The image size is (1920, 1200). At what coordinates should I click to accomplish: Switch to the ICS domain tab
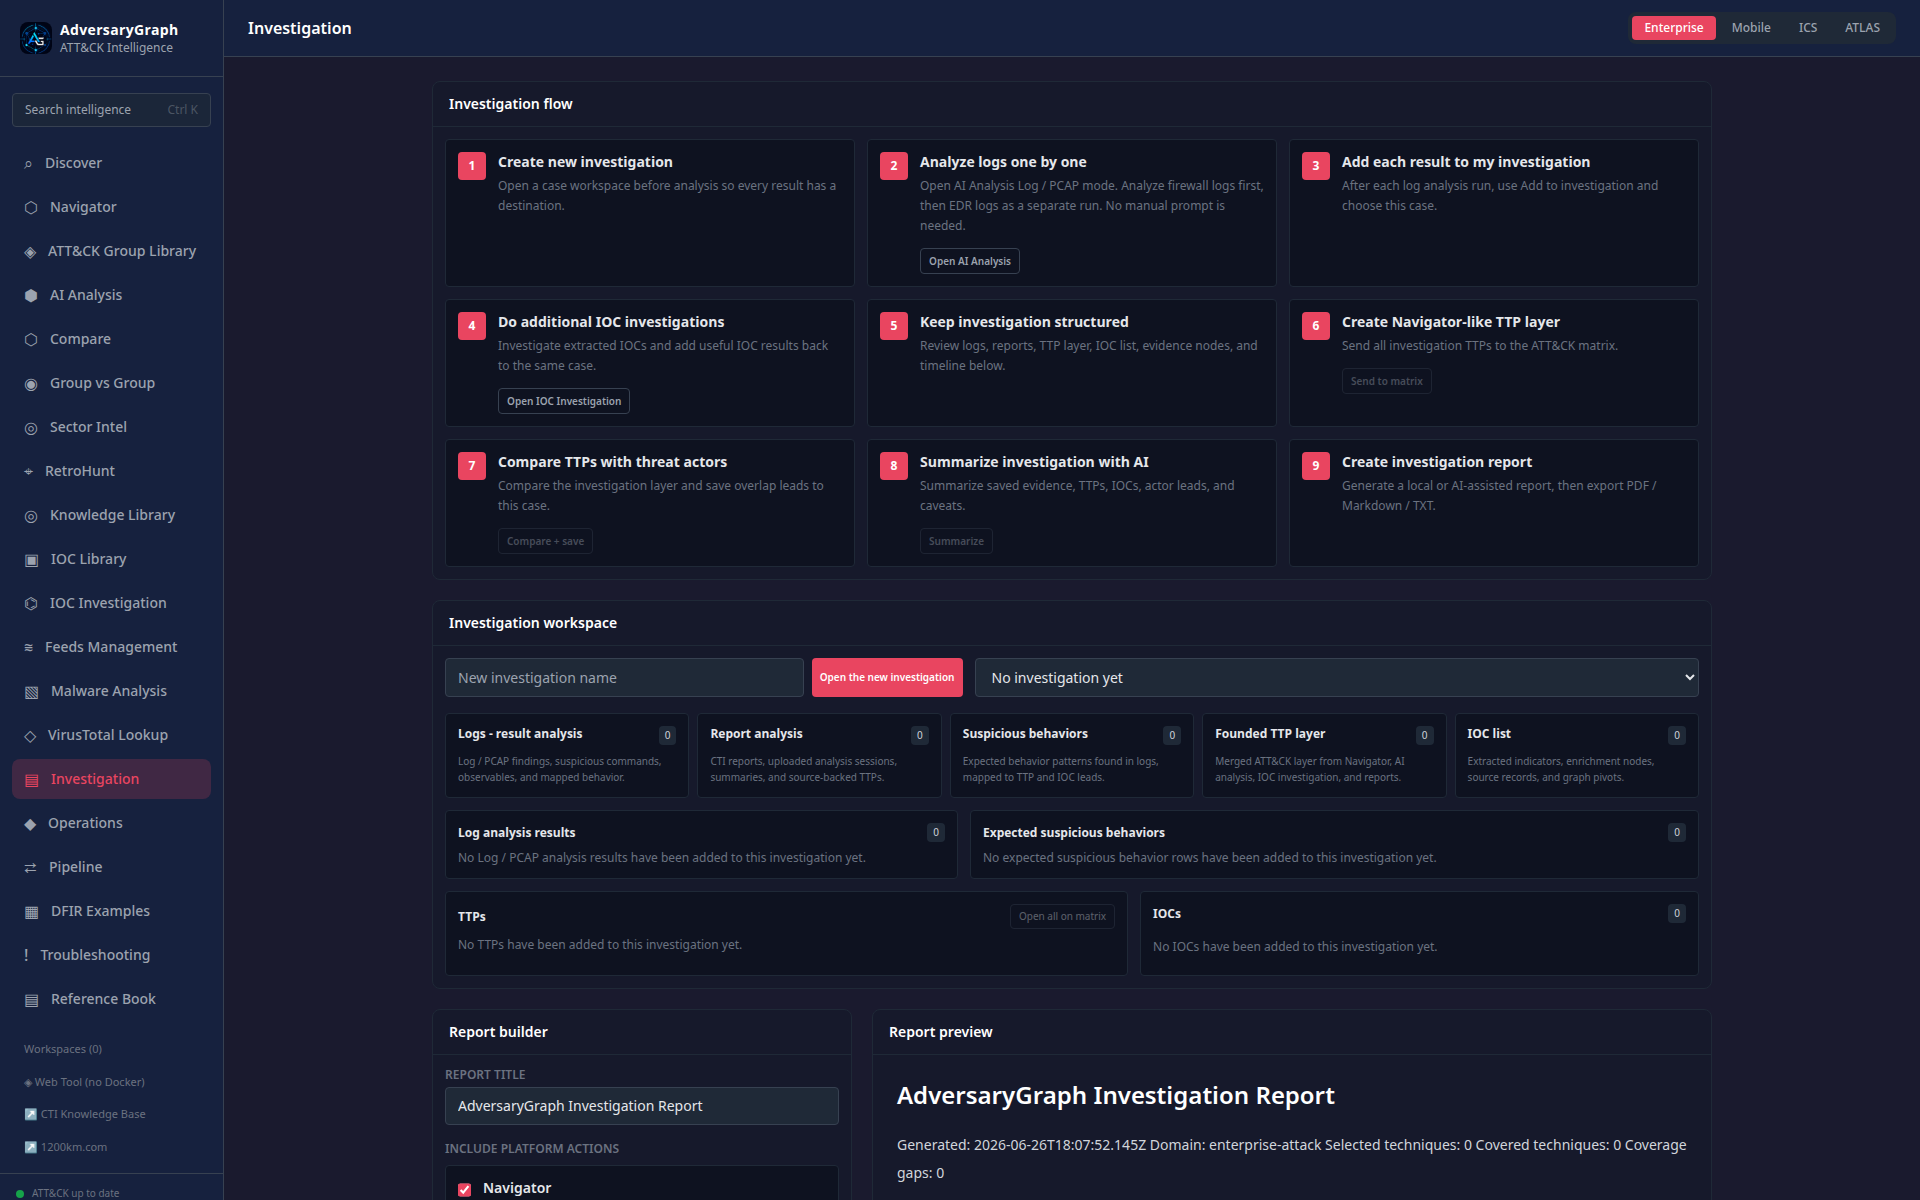pos(1807,28)
